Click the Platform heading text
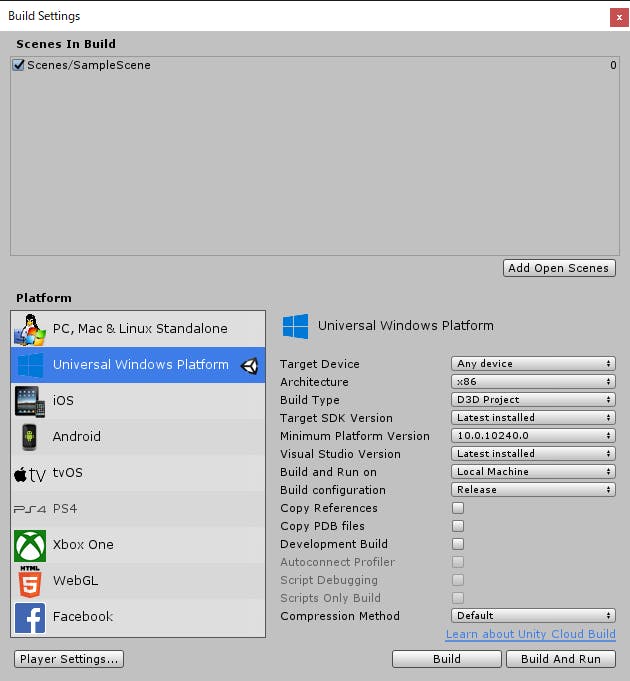This screenshot has width=630, height=681. (44, 298)
